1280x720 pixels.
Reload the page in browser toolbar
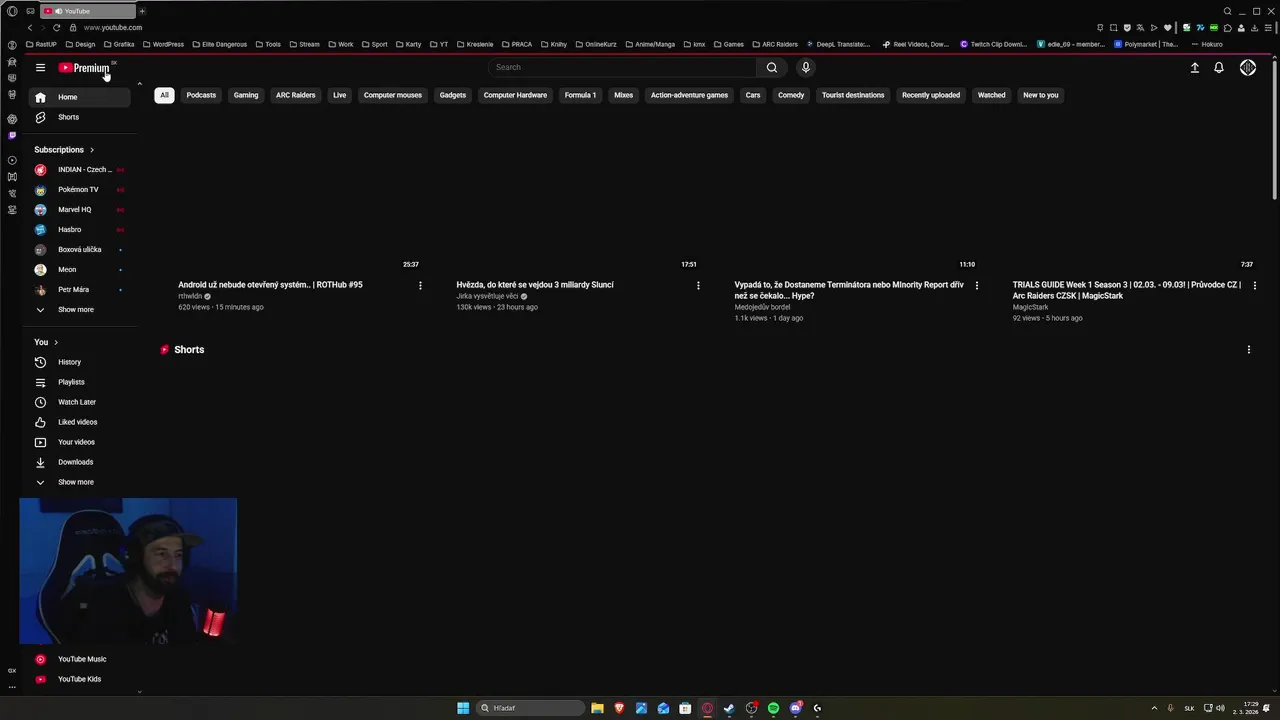click(x=56, y=27)
